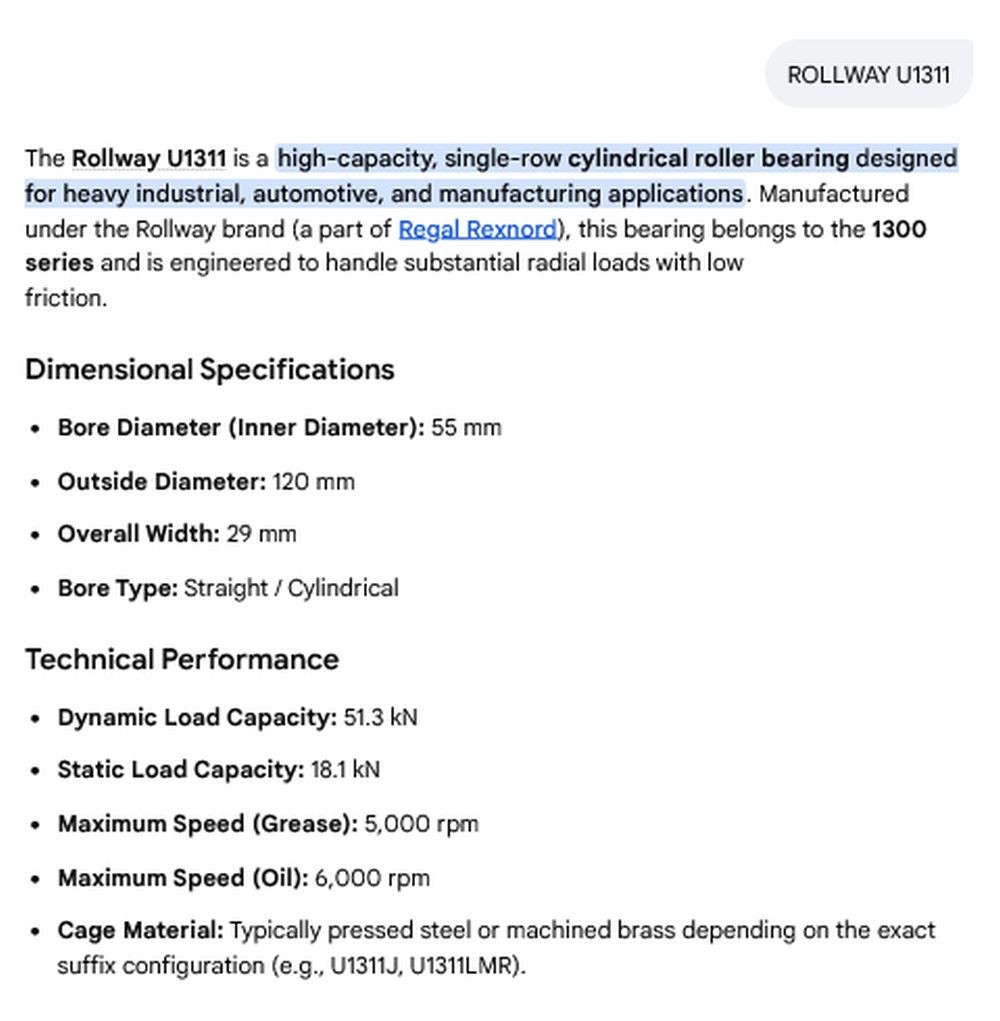
Task: Click the Maximum Speed (Grease) 5,000 rpm item
Action: click(268, 824)
